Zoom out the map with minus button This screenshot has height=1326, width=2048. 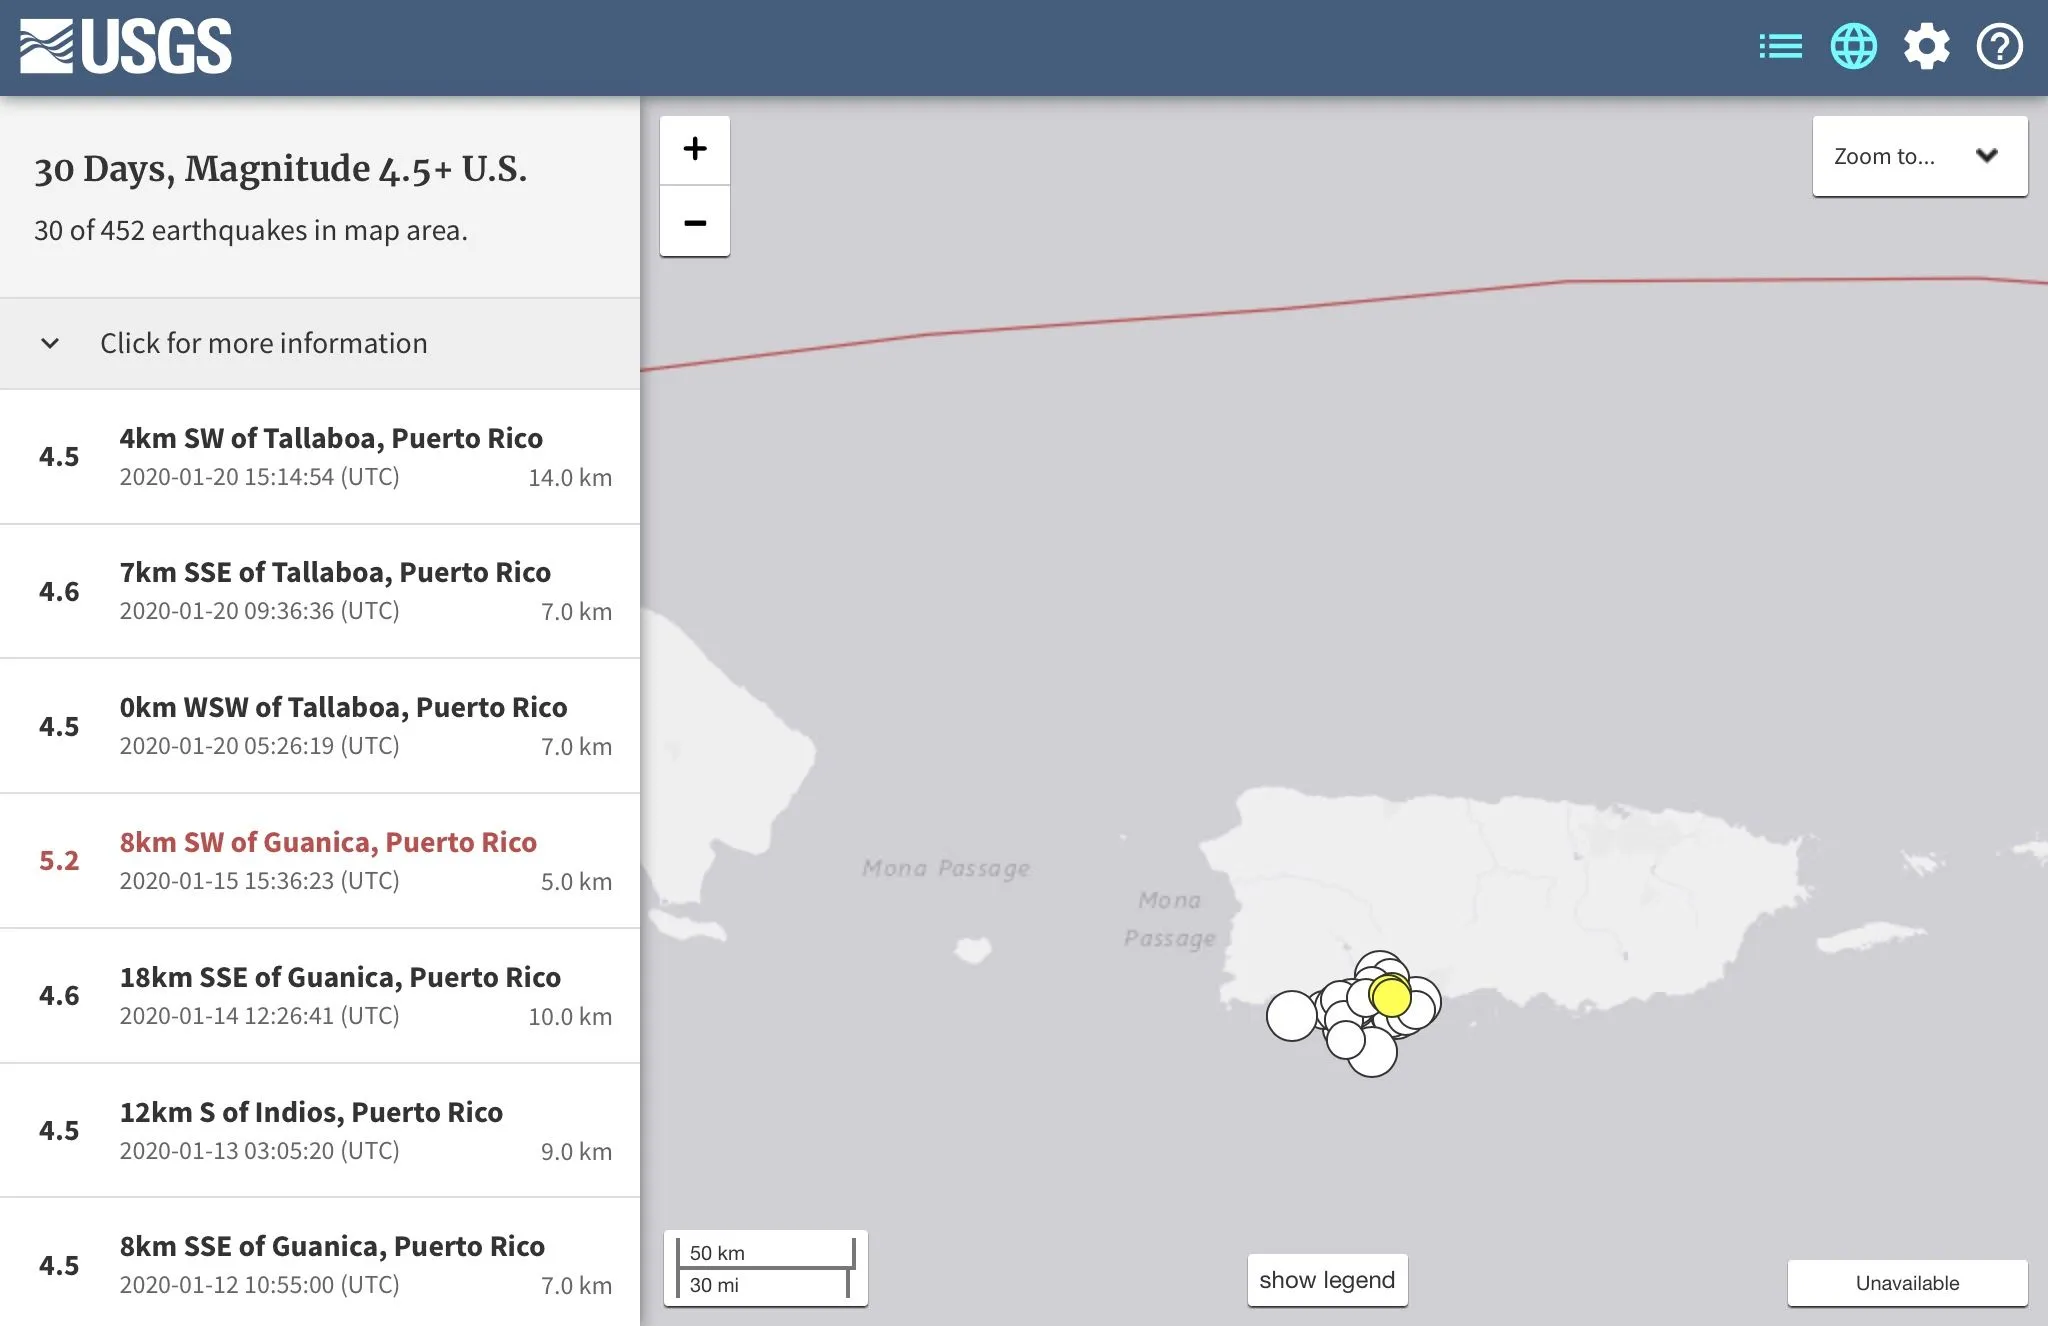click(x=695, y=222)
